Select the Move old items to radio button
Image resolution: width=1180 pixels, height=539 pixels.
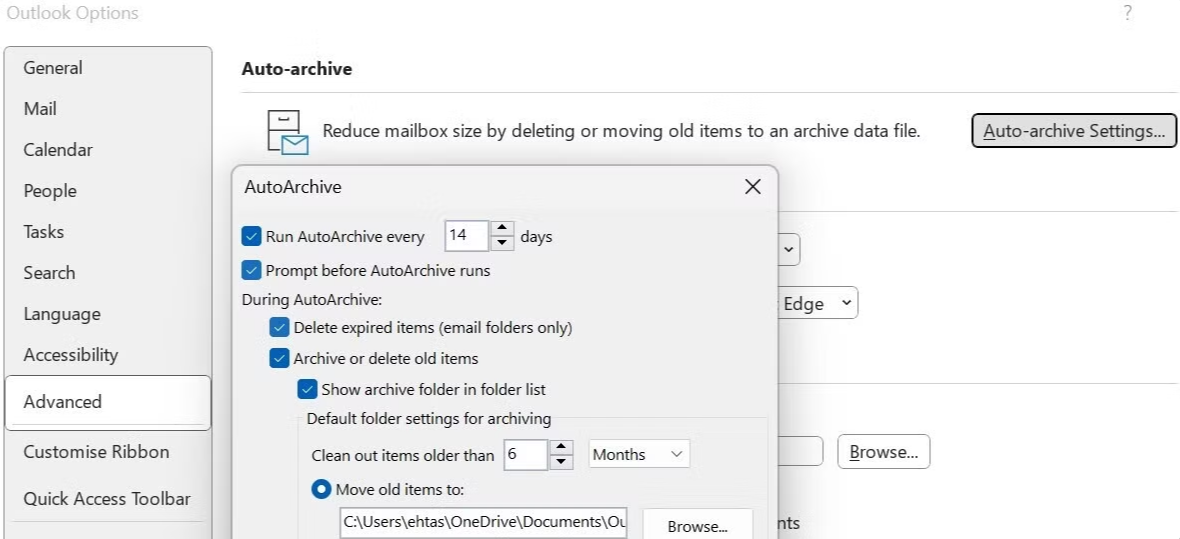pos(321,490)
